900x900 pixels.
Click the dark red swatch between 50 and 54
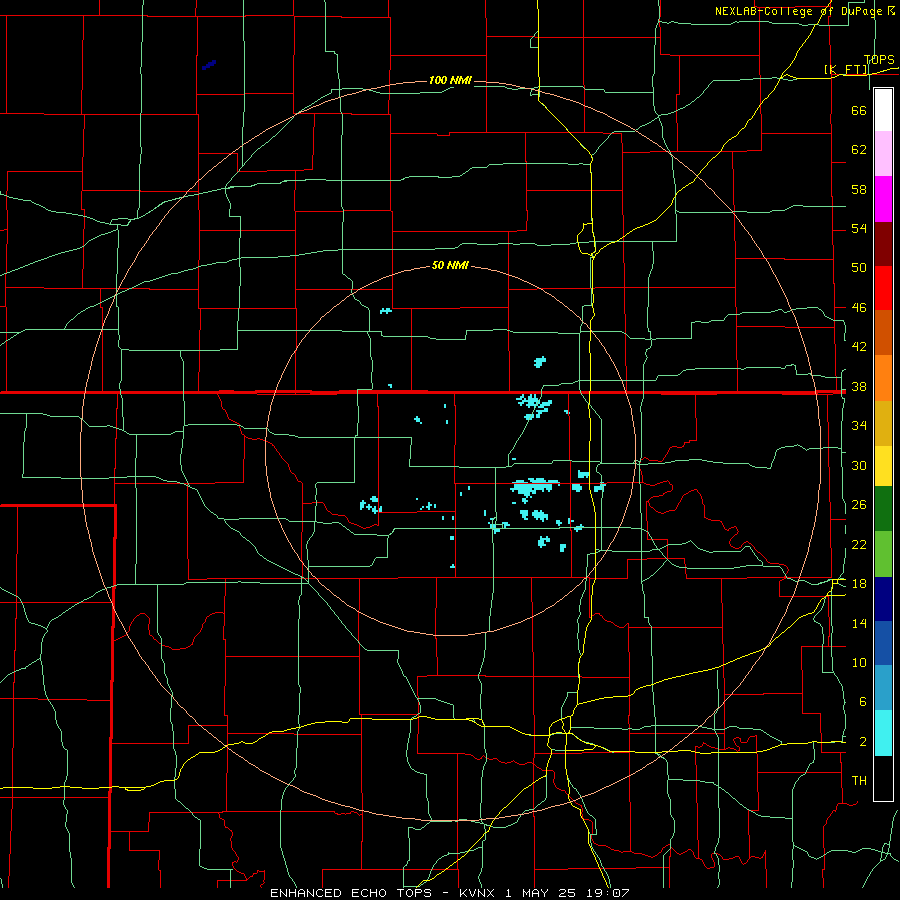coord(883,243)
